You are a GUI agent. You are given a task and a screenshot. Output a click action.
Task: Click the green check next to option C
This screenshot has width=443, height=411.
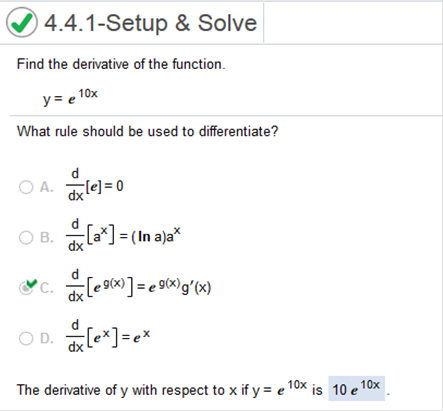point(32,284)
